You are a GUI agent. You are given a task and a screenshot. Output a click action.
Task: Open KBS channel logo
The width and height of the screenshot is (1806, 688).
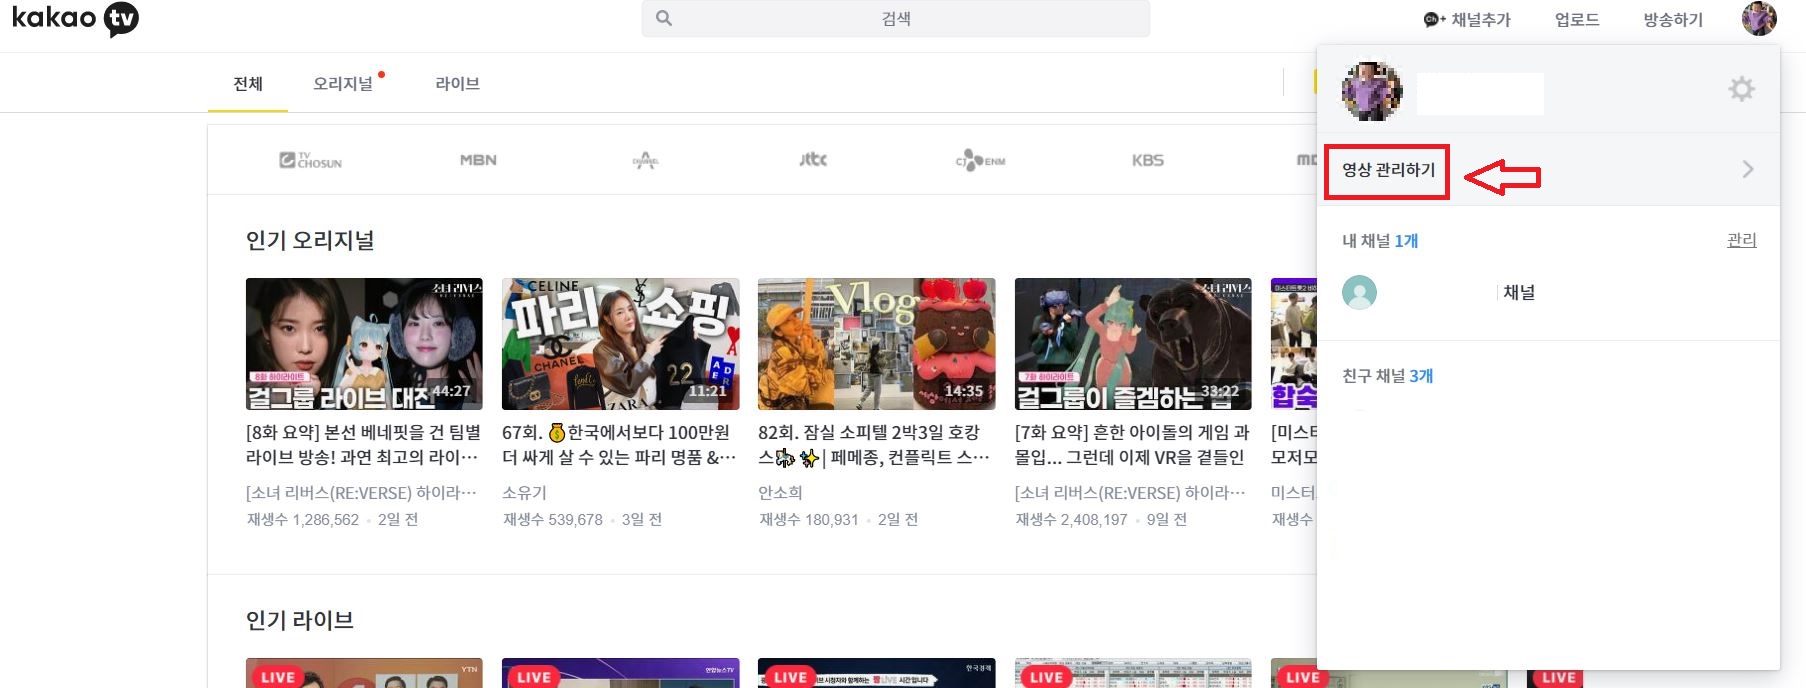click(x=1148, y=160)
